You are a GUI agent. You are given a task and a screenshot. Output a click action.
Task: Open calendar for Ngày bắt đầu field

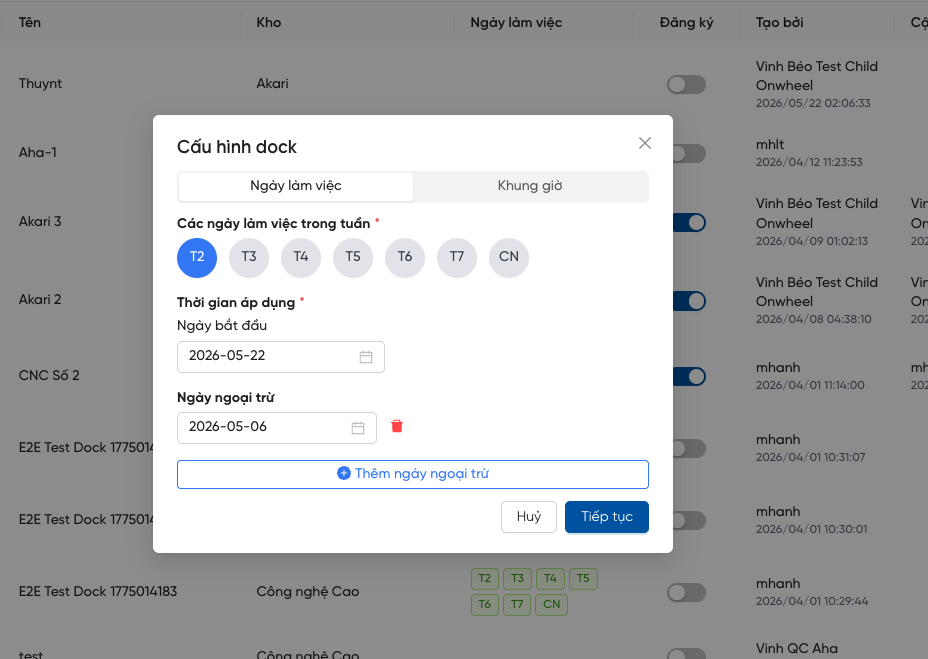point(366,356)
